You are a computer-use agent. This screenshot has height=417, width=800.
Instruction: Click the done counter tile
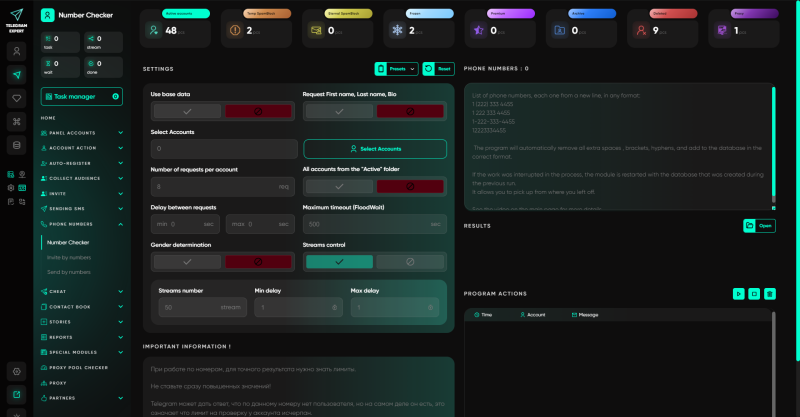(x=104, y=67)
